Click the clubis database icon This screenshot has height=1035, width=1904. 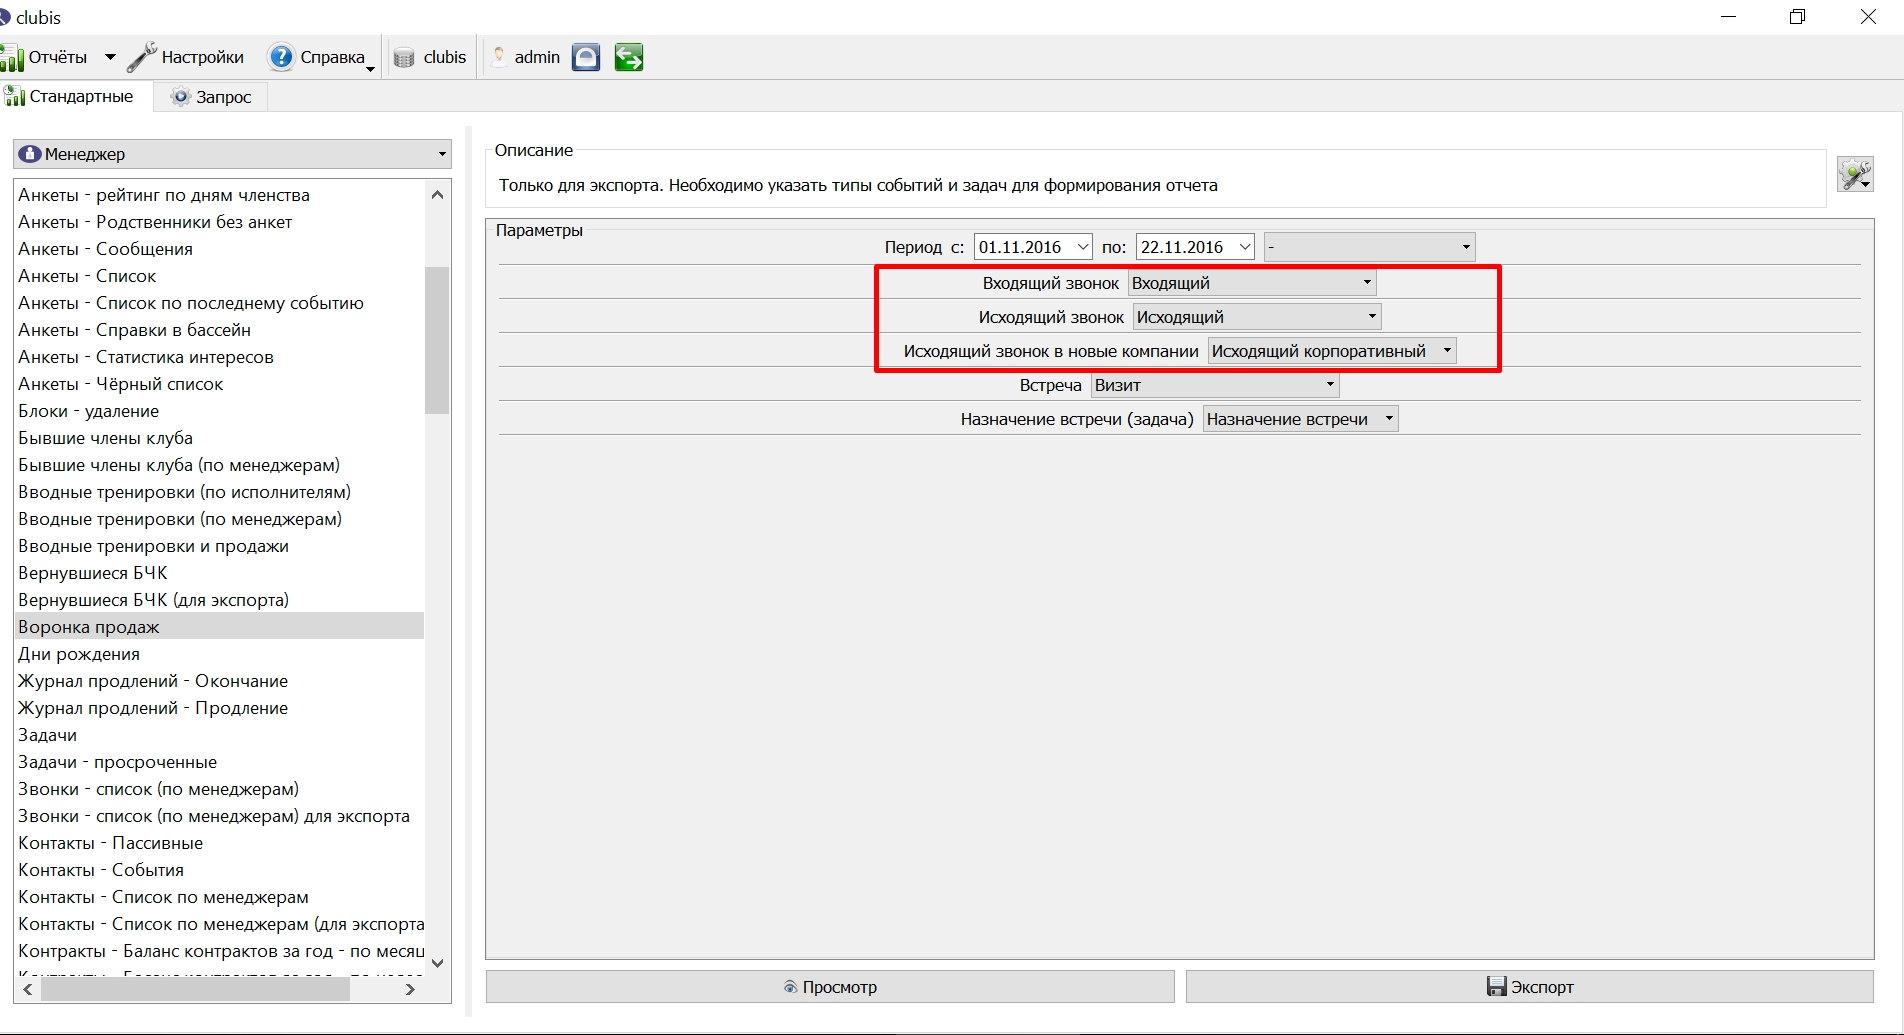coord(404,58)
